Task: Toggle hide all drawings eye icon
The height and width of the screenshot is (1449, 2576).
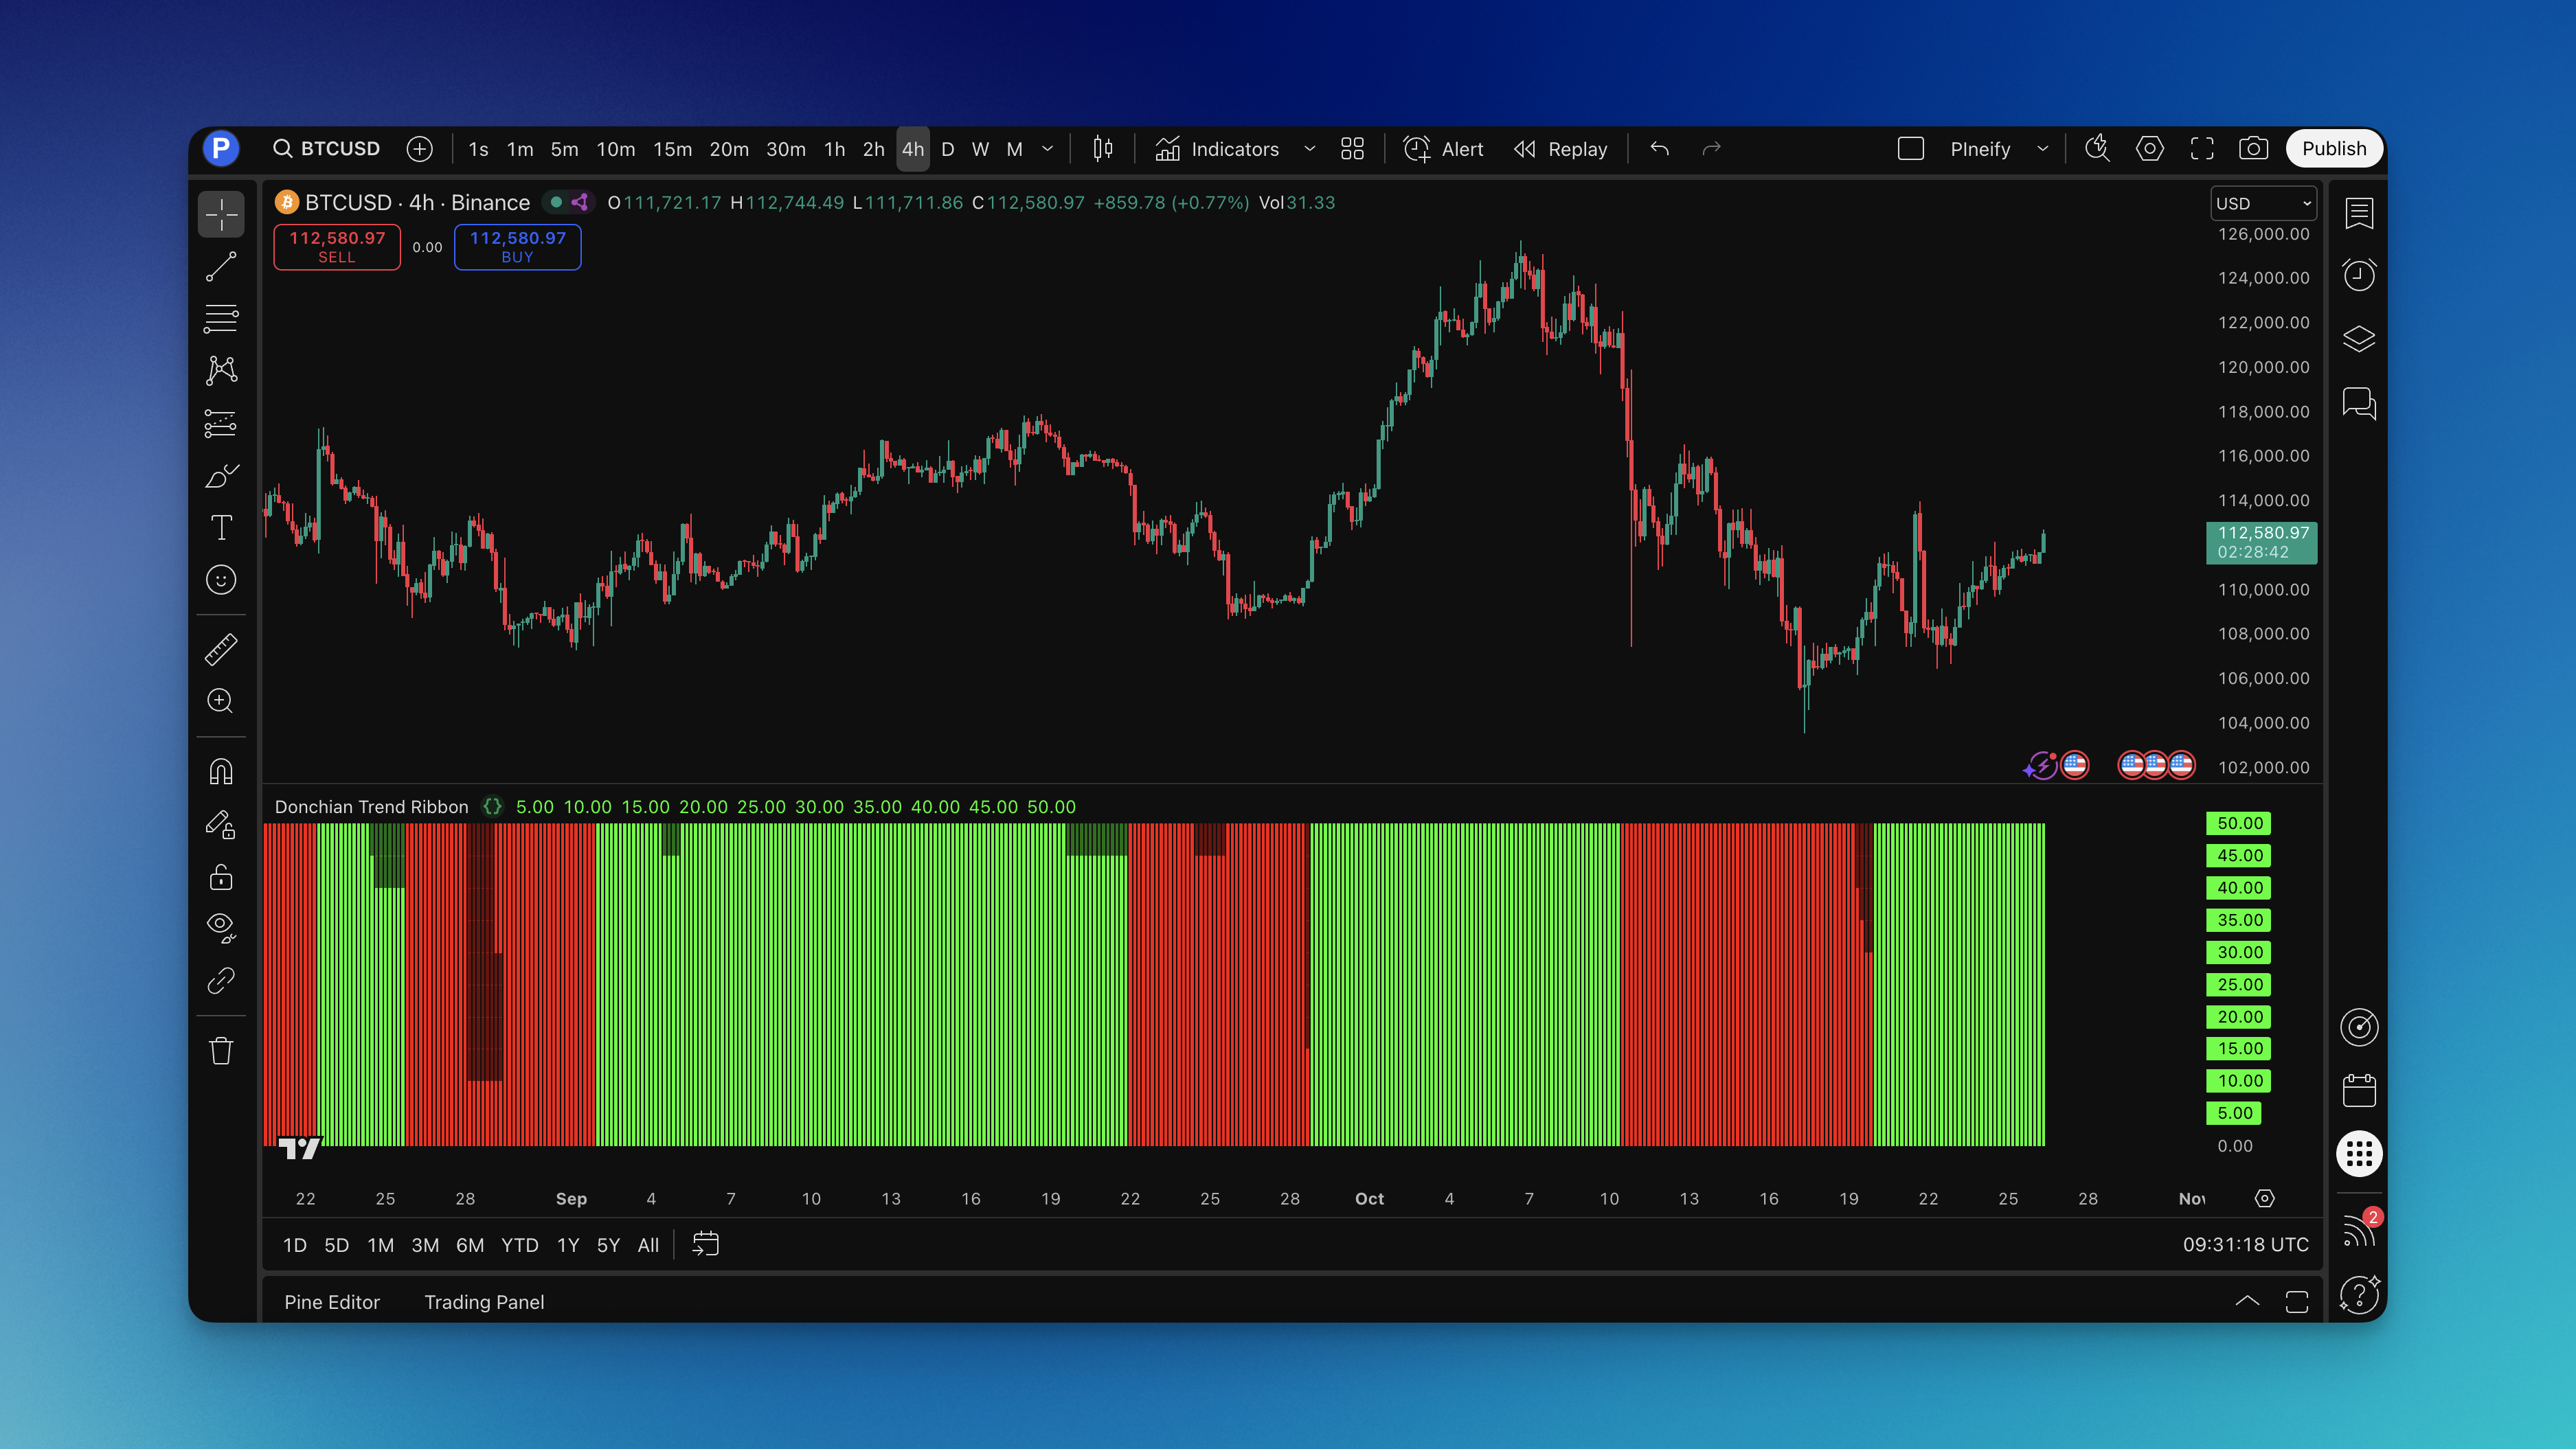Action: coord(221,927)
